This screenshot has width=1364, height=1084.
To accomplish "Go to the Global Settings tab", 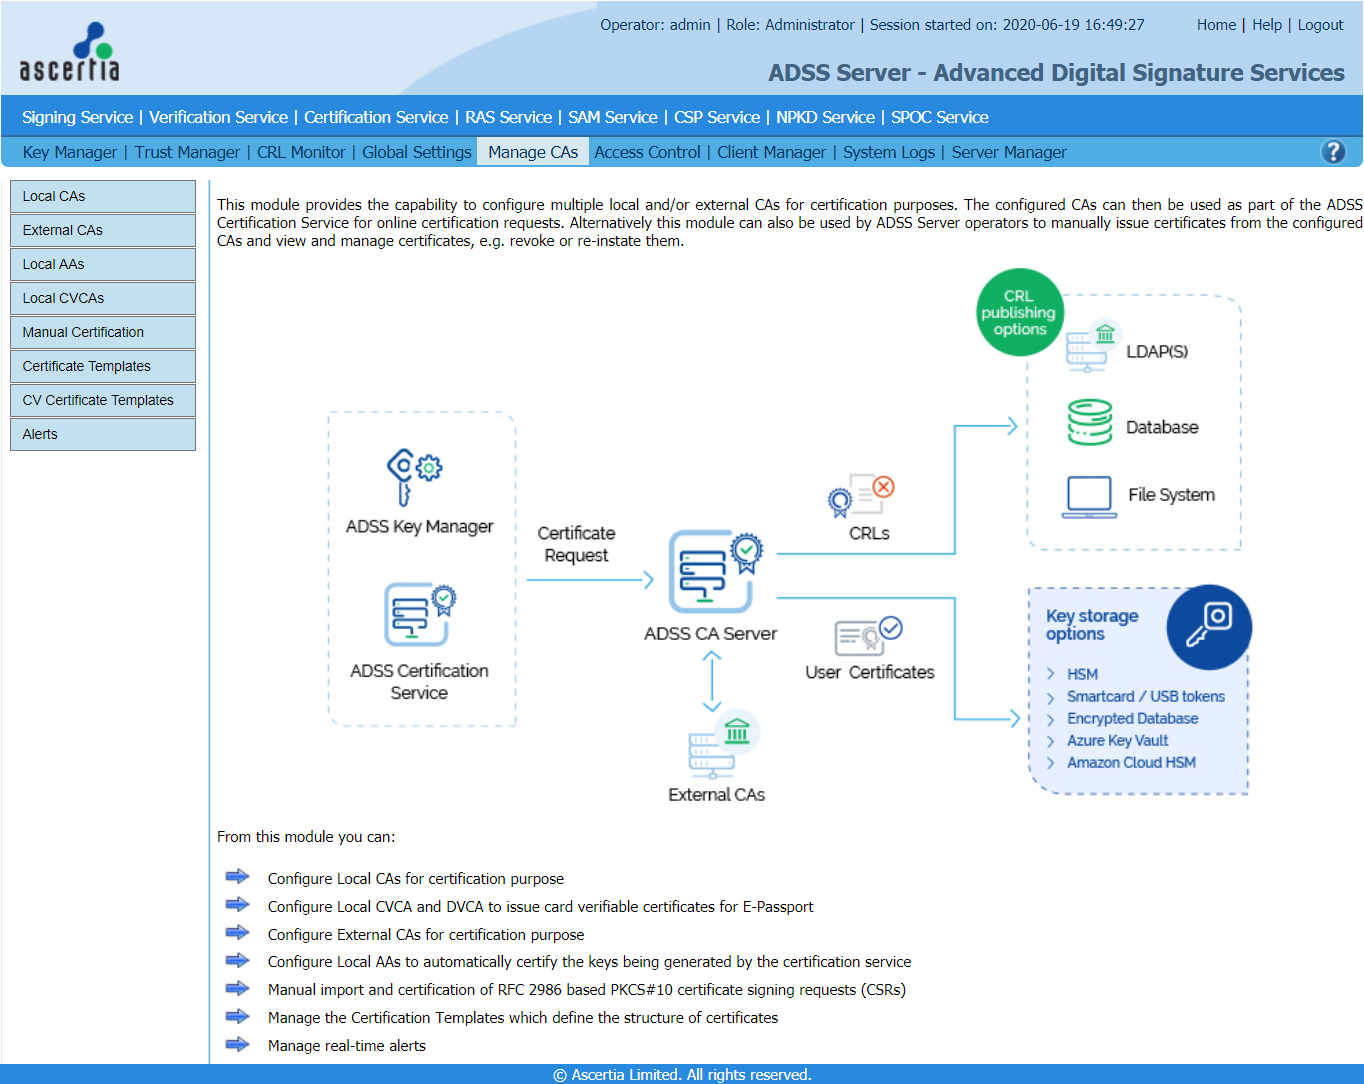I will (416, 152).
